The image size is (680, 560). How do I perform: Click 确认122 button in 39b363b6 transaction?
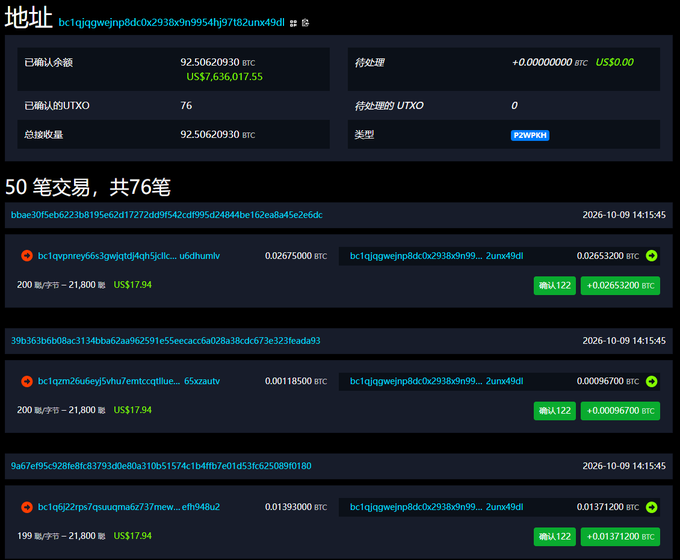click(x=555, y=411)
